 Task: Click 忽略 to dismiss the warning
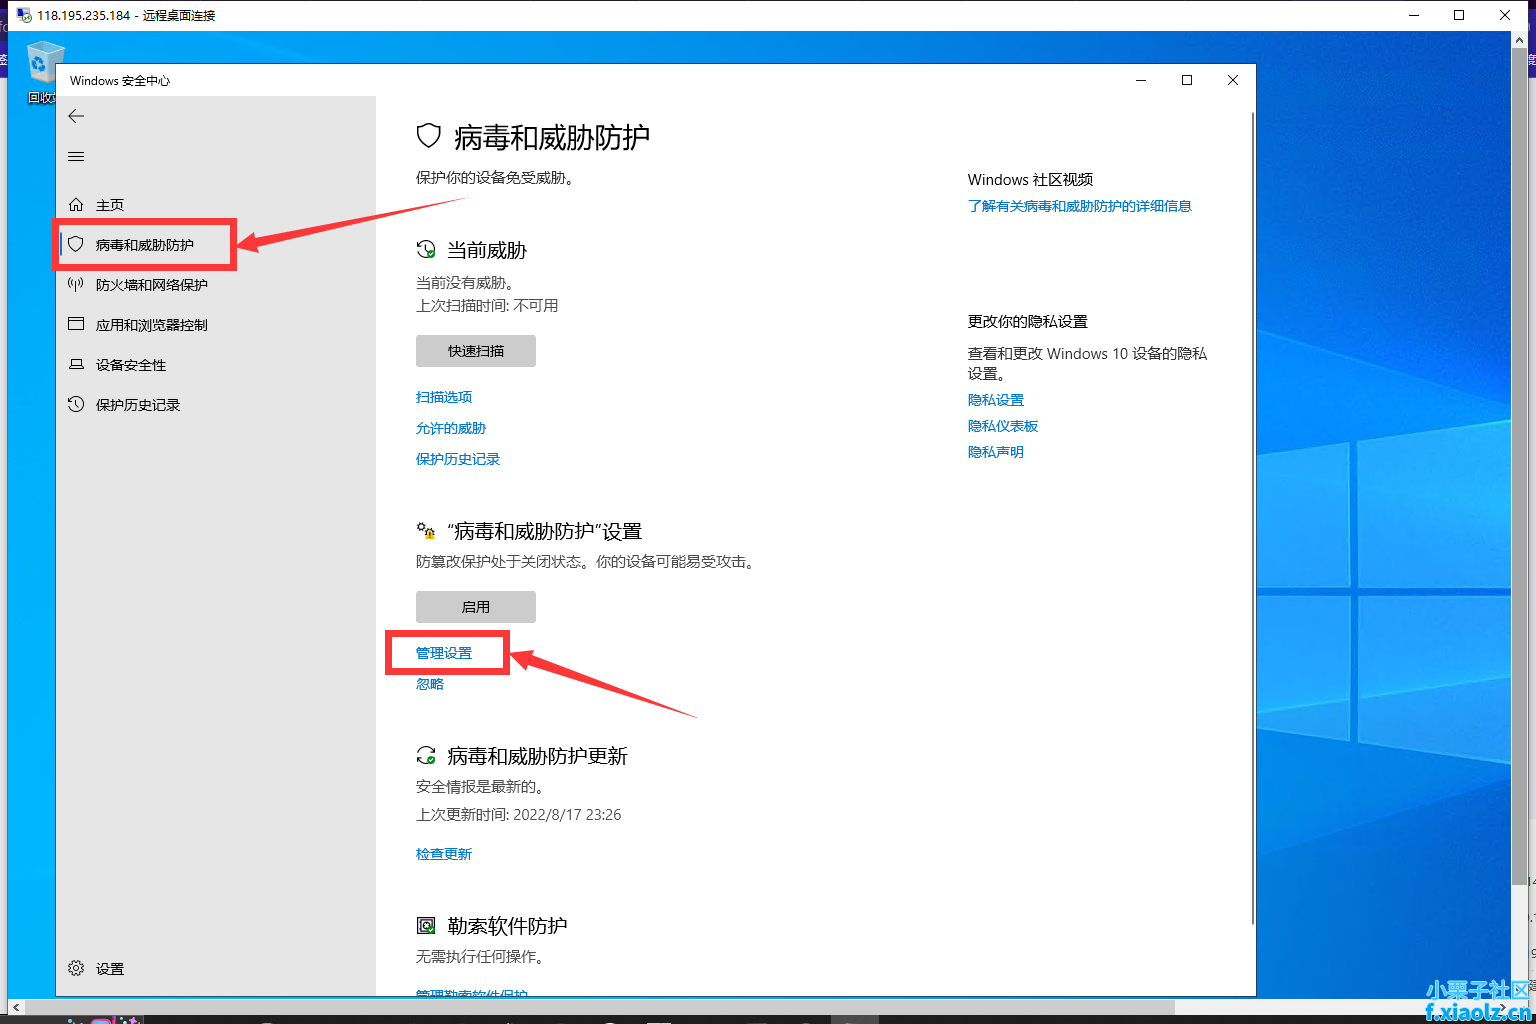pyautogui.click(x=430, y=684)
